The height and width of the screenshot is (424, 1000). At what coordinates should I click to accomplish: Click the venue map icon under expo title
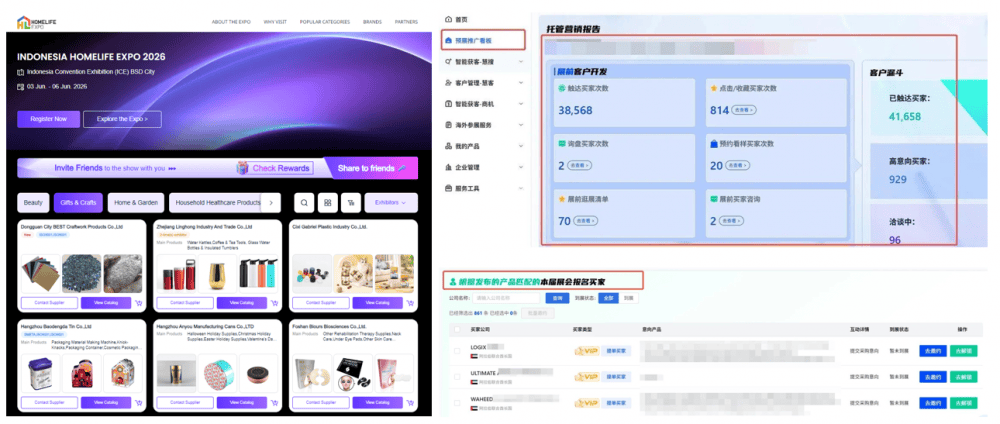click(x=20, y=72)
